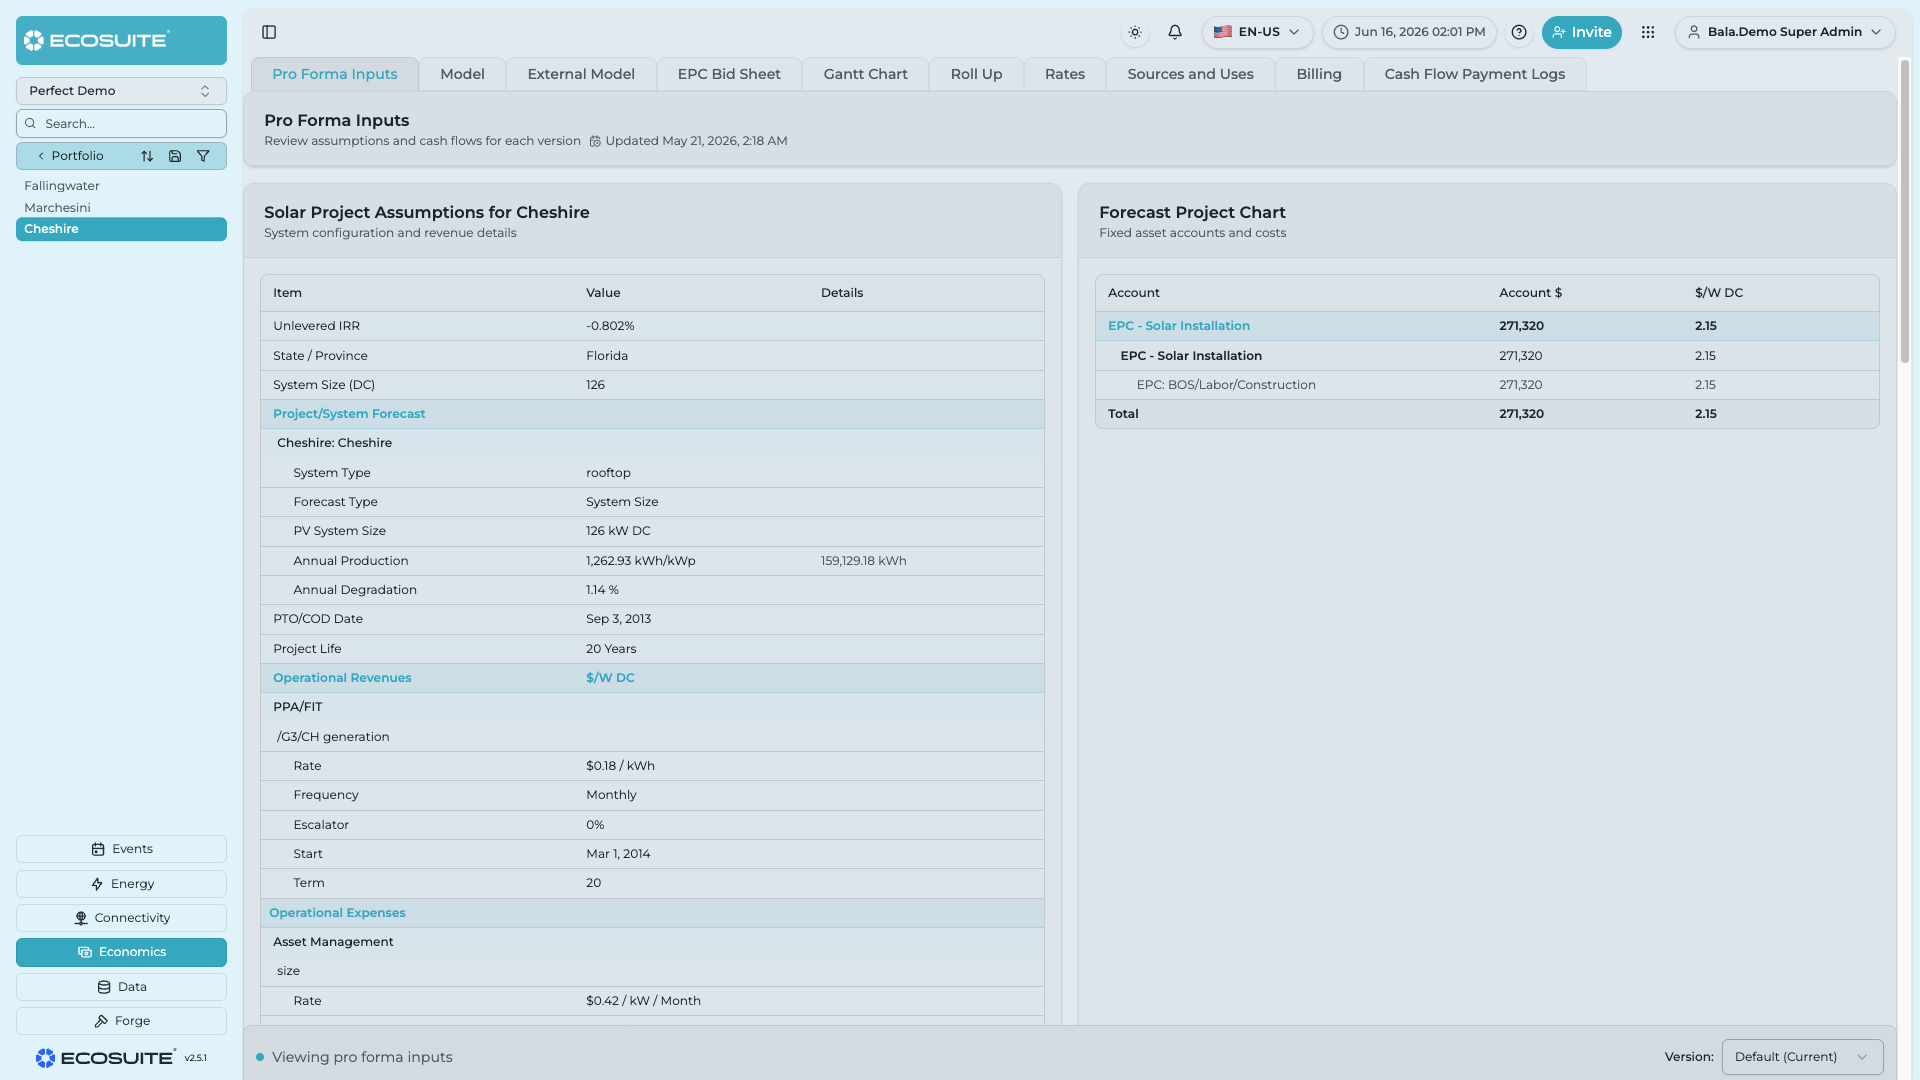Open the help question mark icon
This screenshot has width=1920, height=1080.
pyautogui.click(x=1519, y=32)
